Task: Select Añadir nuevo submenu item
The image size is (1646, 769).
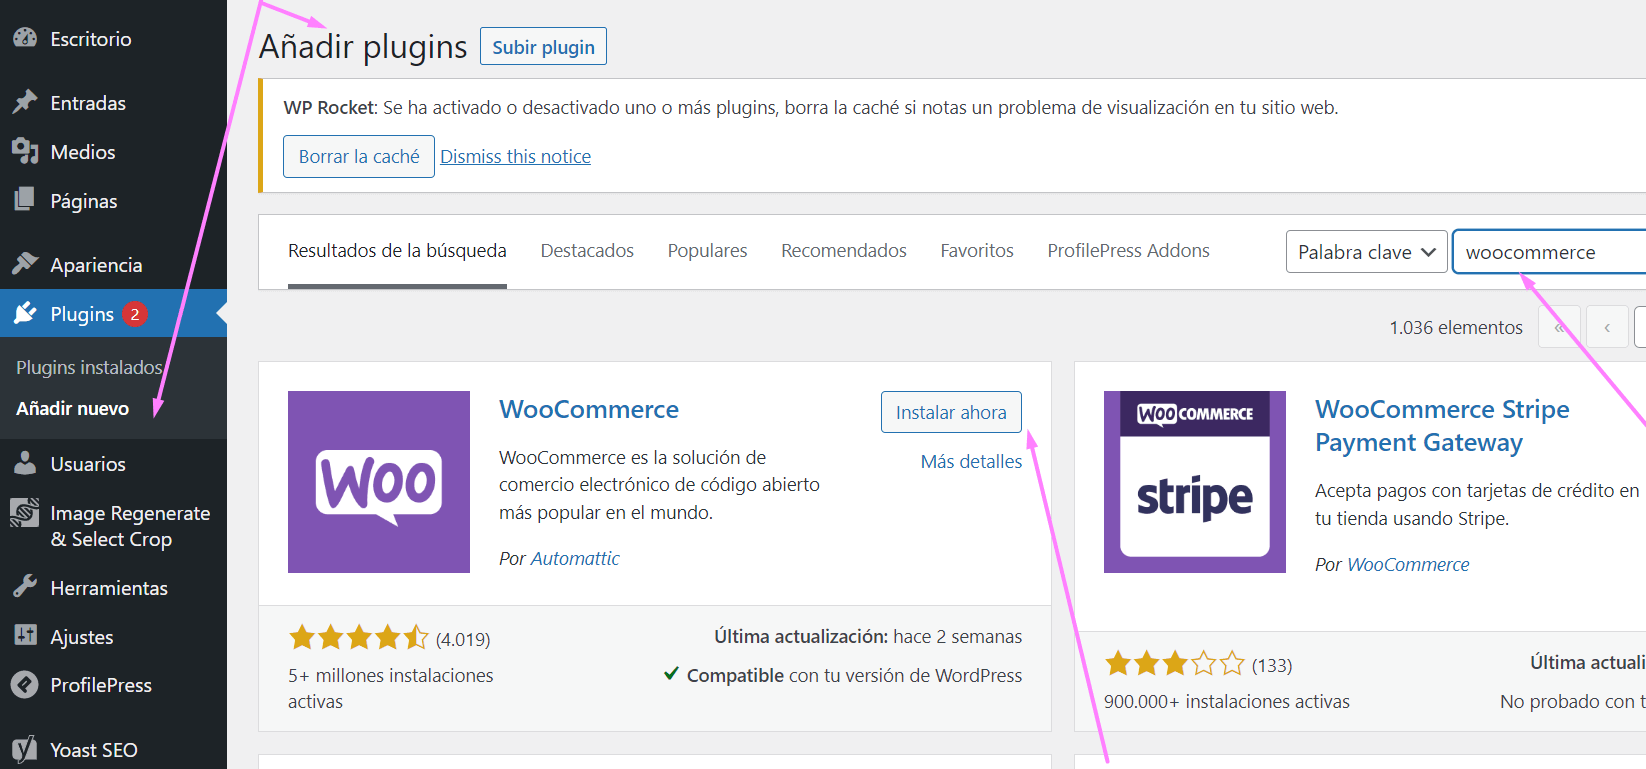Action: 73,408
